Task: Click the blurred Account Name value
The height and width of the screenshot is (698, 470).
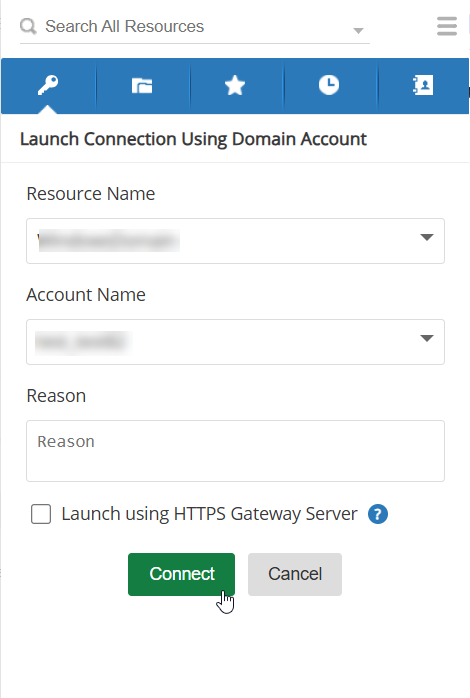Action: pyautogui.click(x=83, y=342)
